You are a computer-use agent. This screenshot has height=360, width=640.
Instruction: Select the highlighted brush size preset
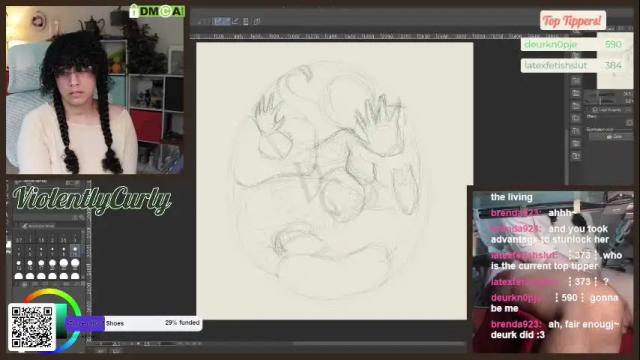75,250
